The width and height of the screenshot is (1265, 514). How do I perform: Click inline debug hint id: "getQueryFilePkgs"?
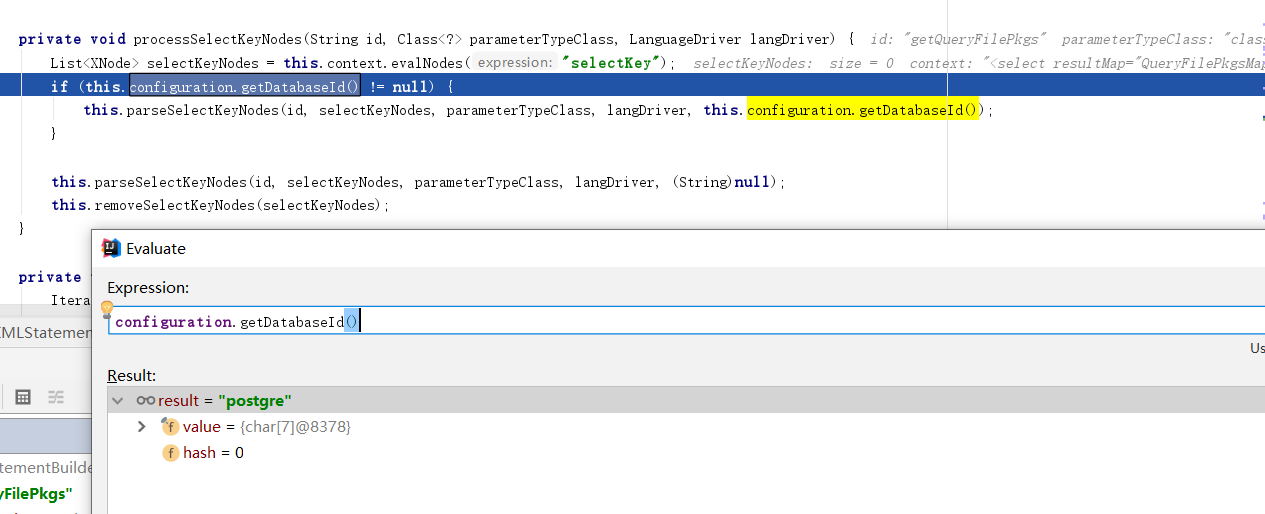click(x=959, y=39)
